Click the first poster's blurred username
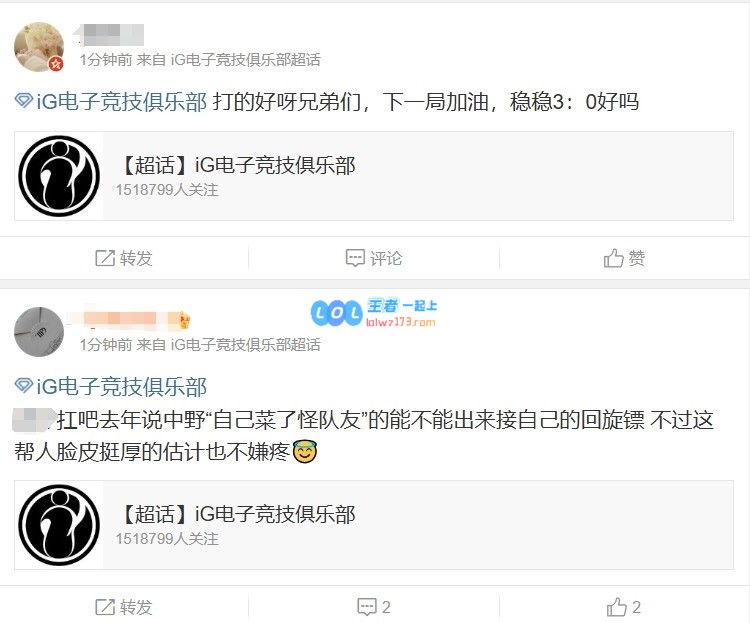Viewport: 750px width, 623px height. [109, 35]
